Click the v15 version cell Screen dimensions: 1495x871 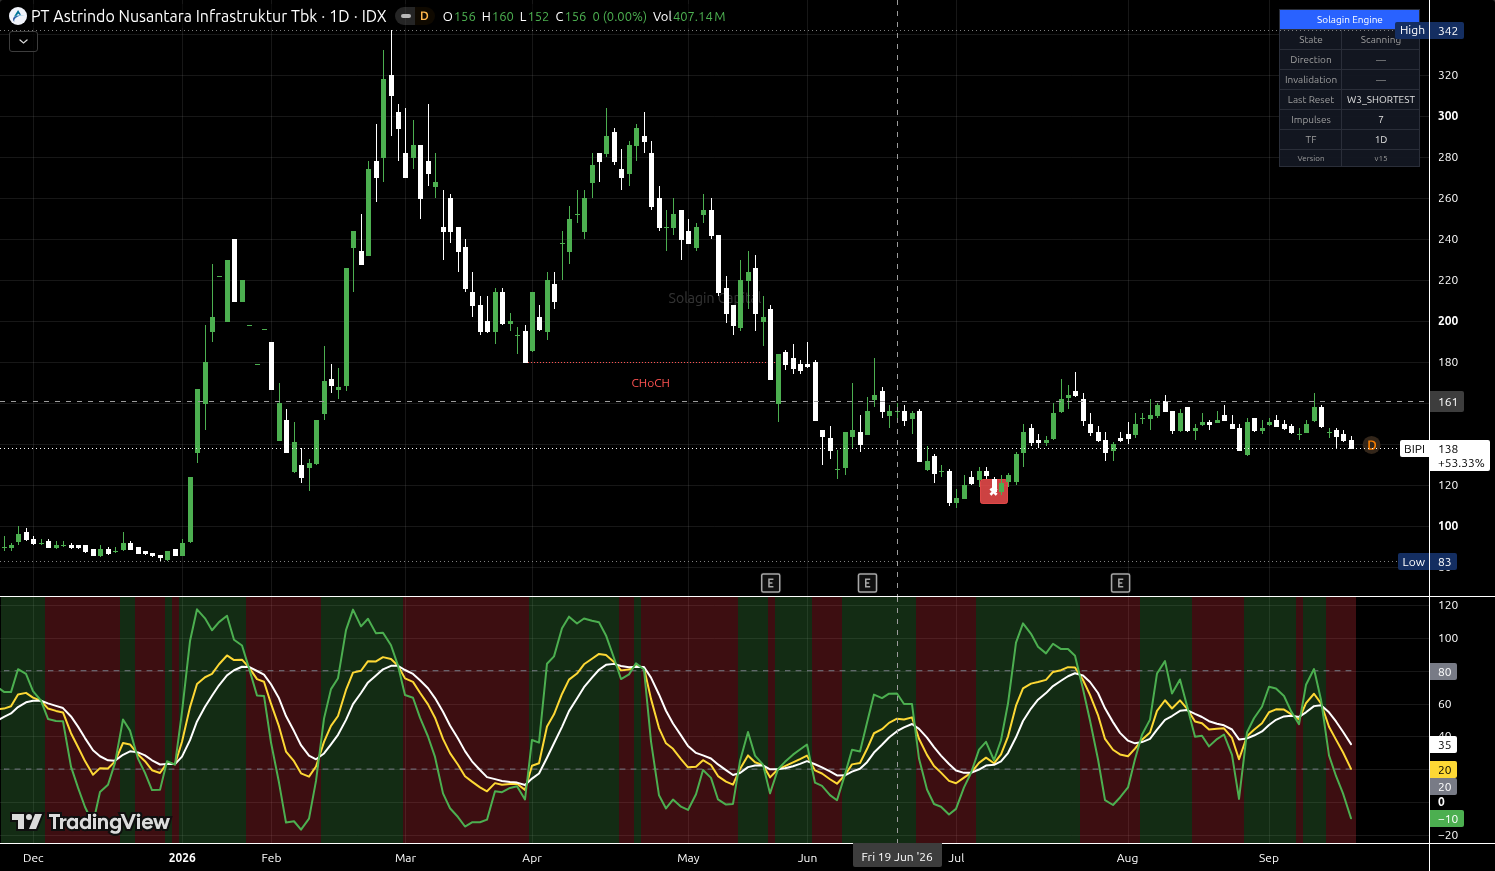pyautogui.click(x=1381, y=158)
